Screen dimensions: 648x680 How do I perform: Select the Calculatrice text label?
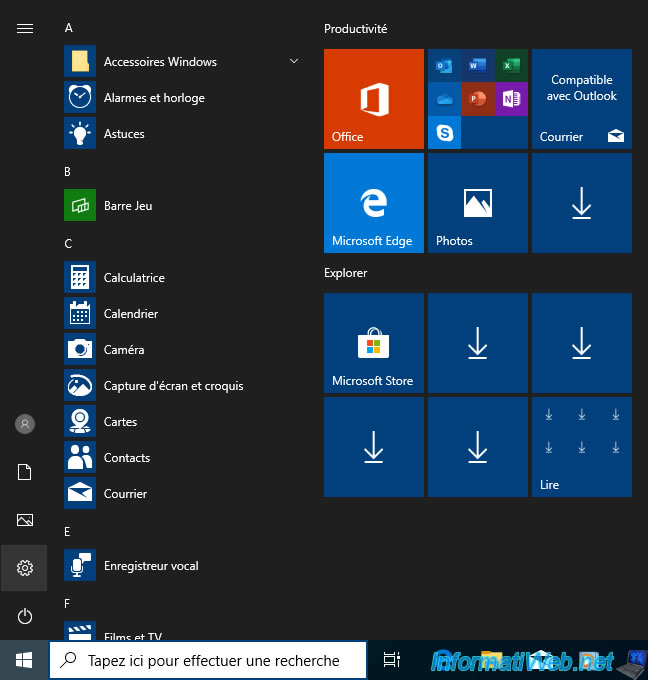(x=134, y=278)
